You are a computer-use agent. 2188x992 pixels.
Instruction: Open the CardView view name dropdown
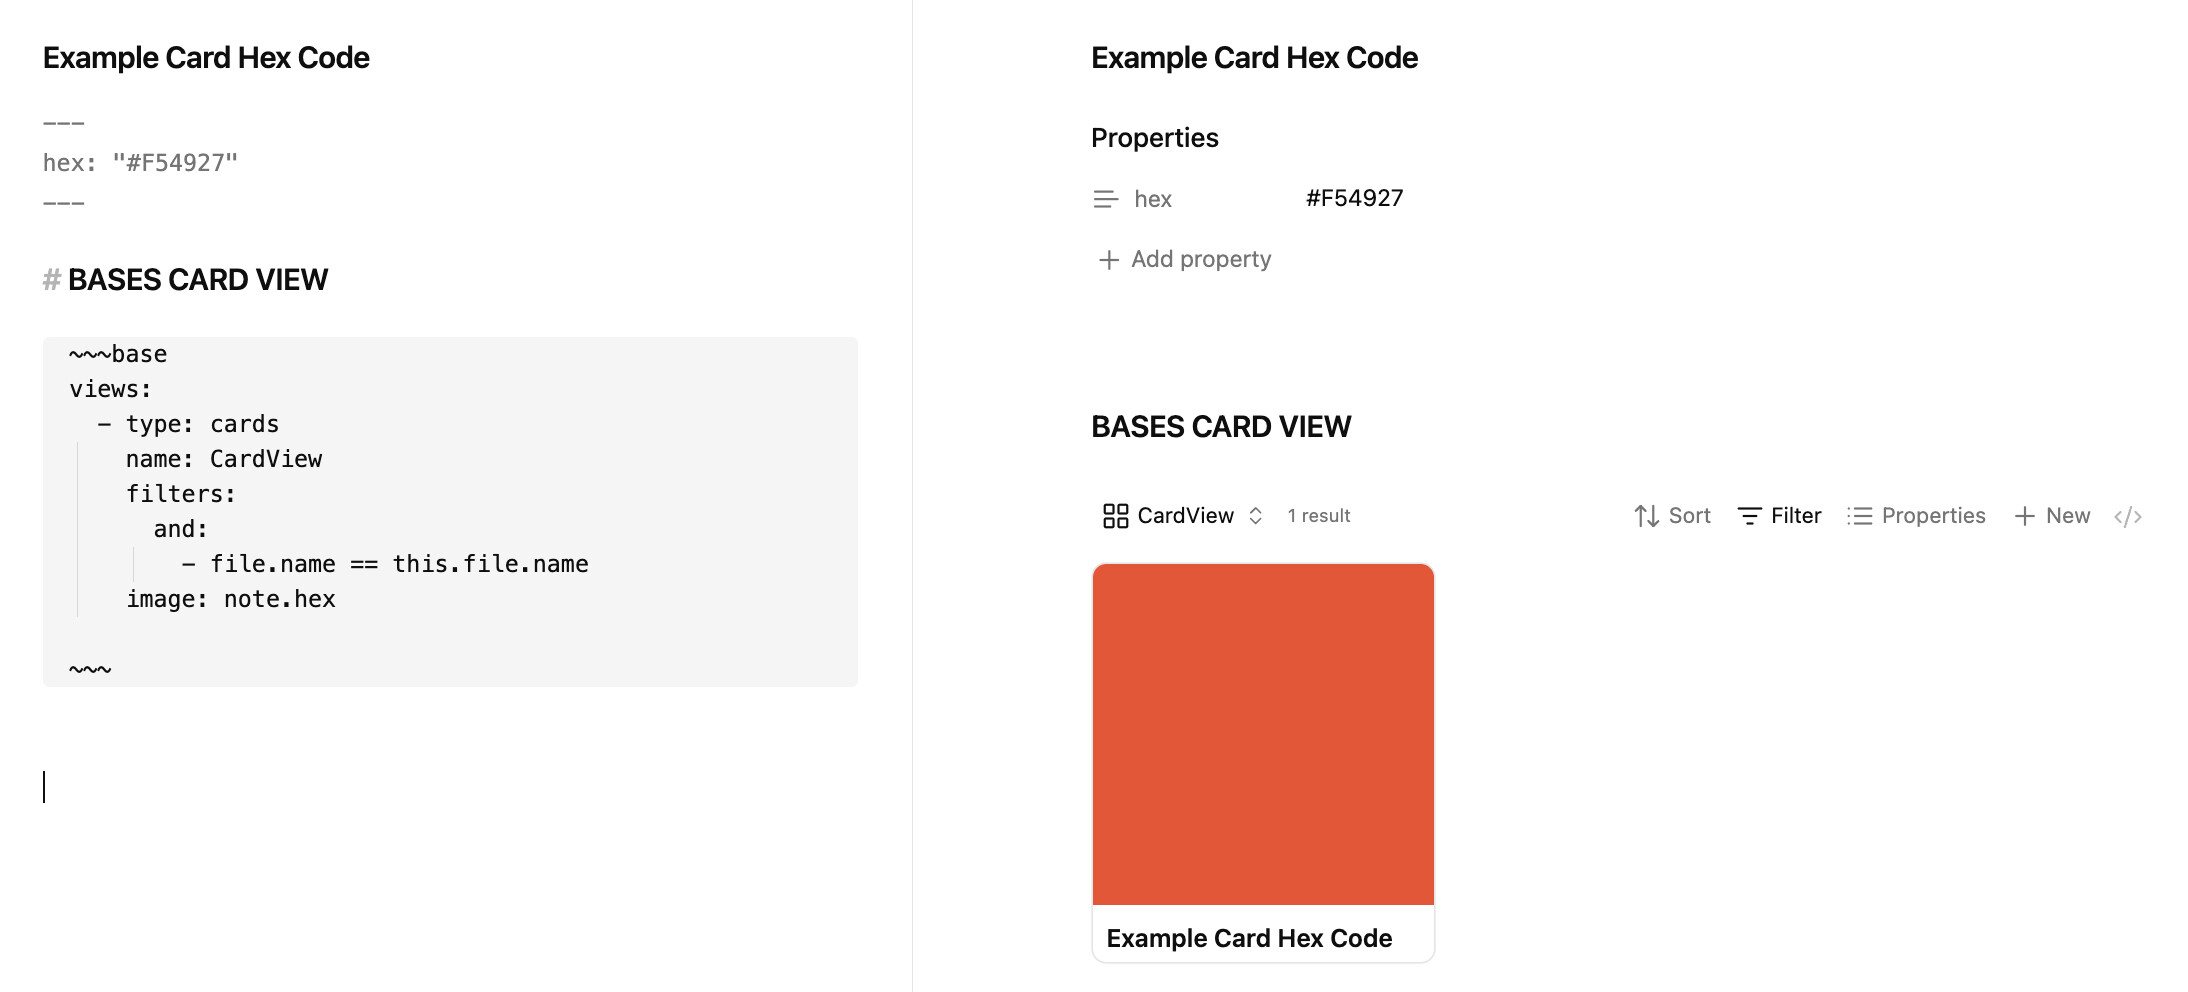1186,516
